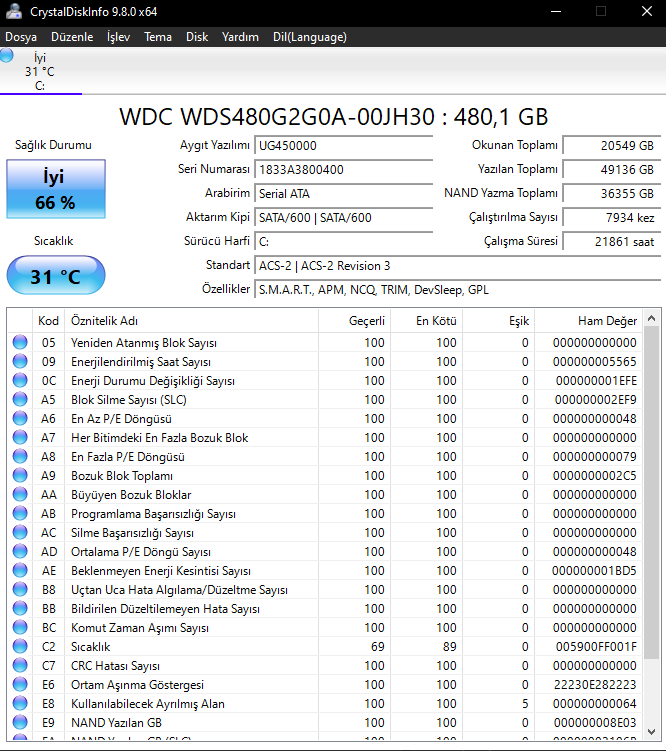Select the row Ortam Aşınma Göstergesi
The width and height of the screenshot is (666, 751).
pos(325,684)
